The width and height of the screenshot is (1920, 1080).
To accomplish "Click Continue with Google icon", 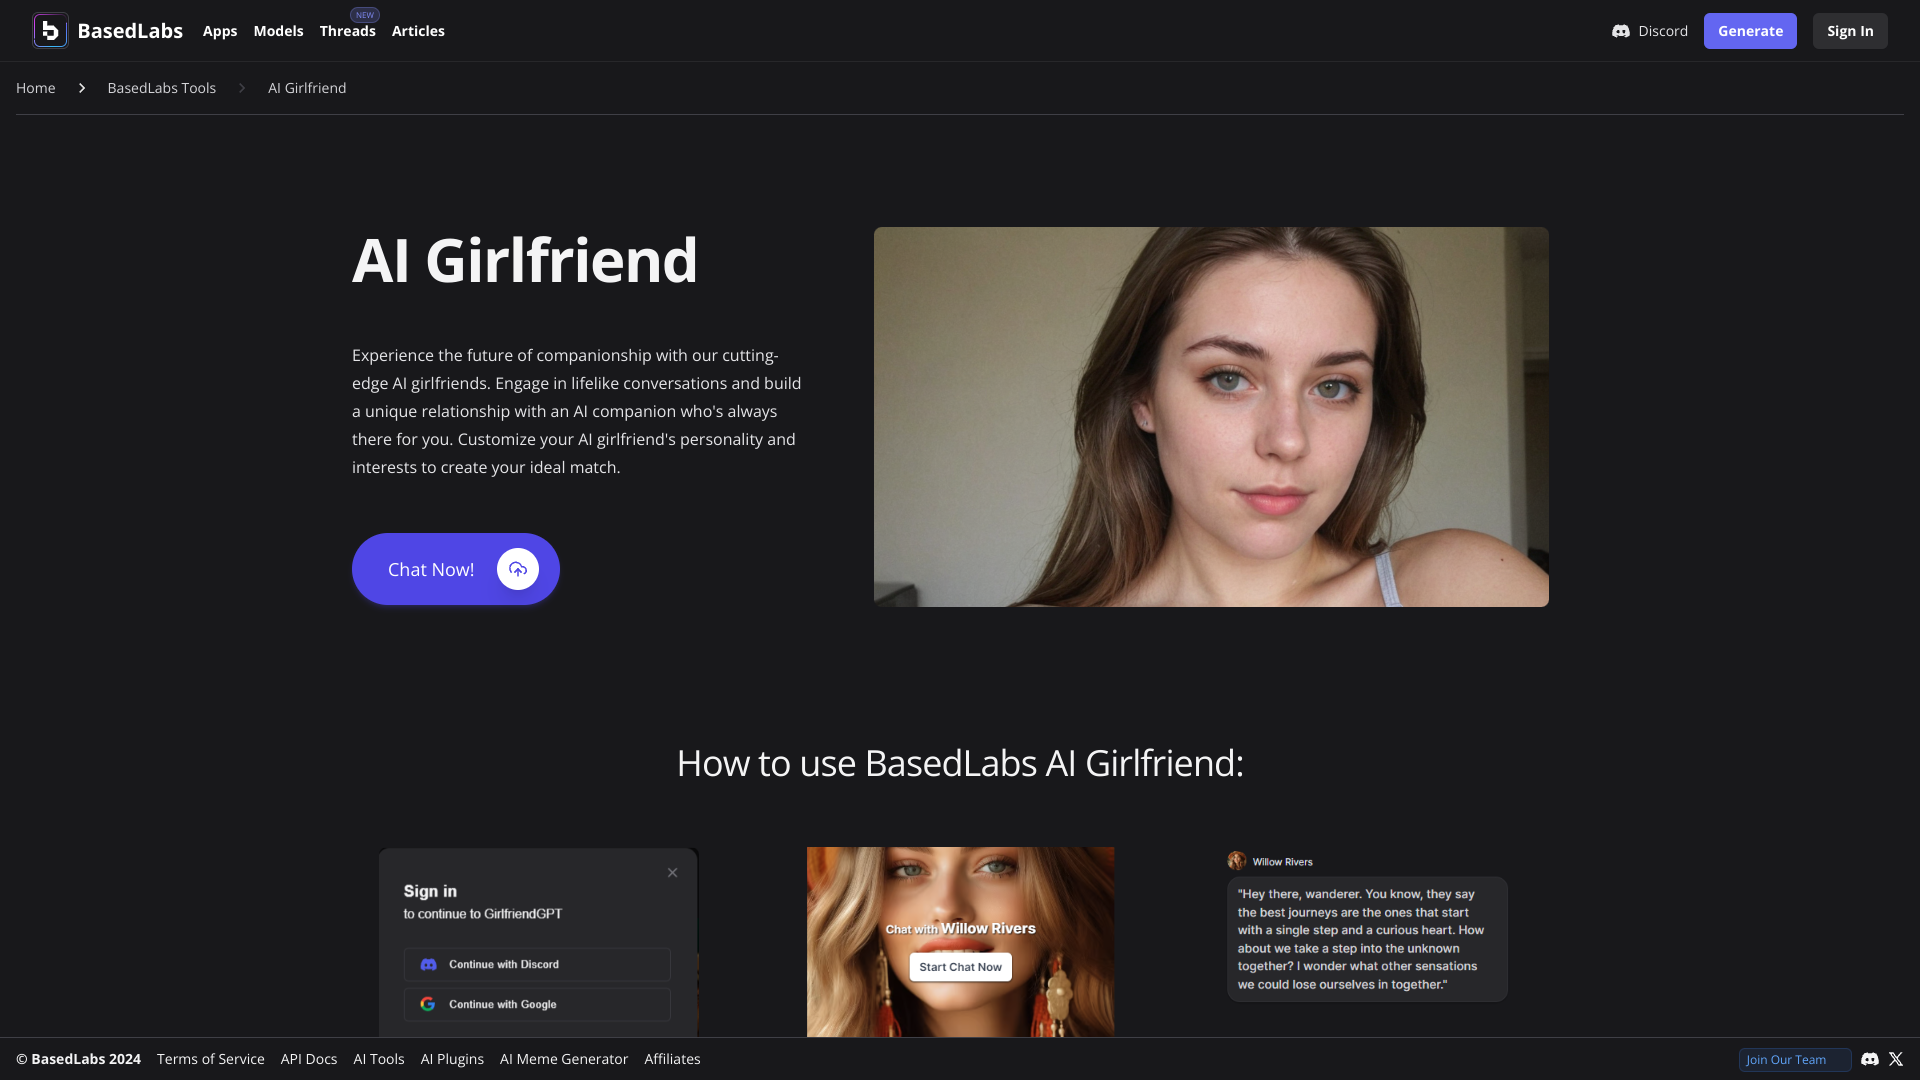I will click(x=427, y=1004).
